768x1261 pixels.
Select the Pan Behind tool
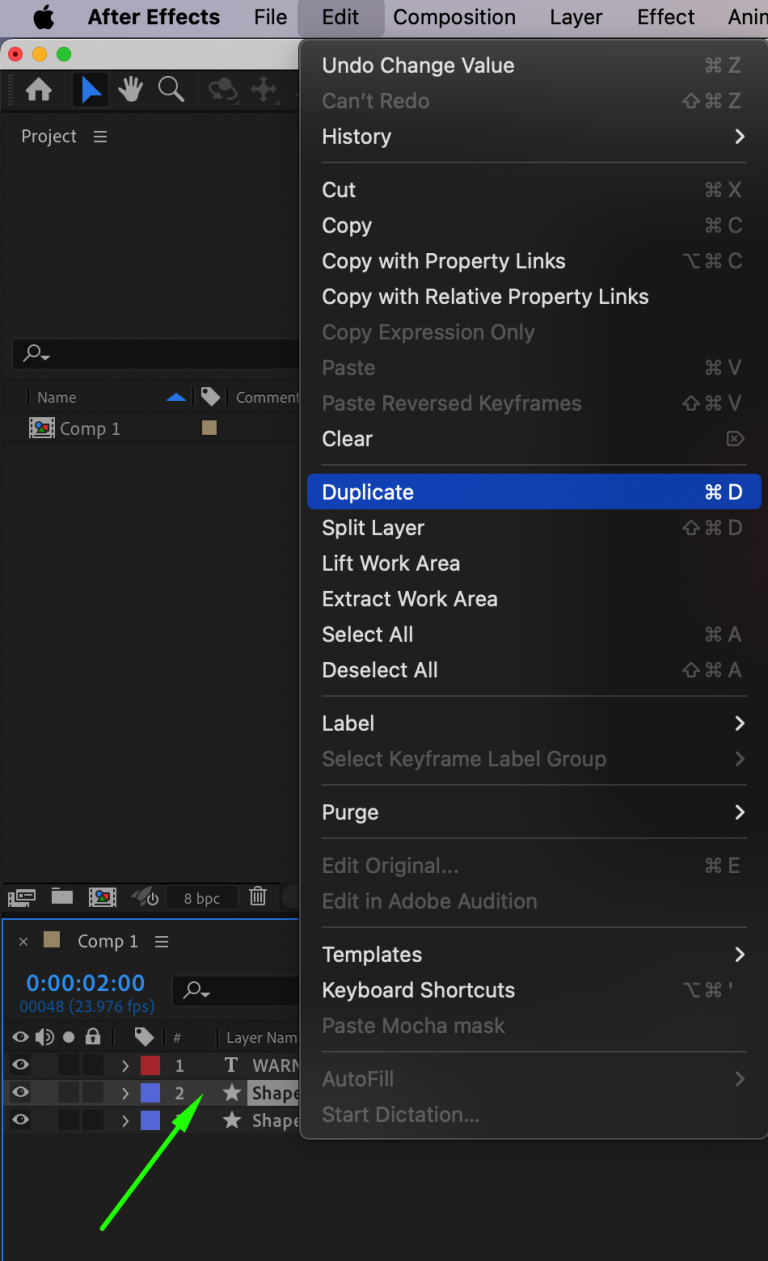[265, 91]
